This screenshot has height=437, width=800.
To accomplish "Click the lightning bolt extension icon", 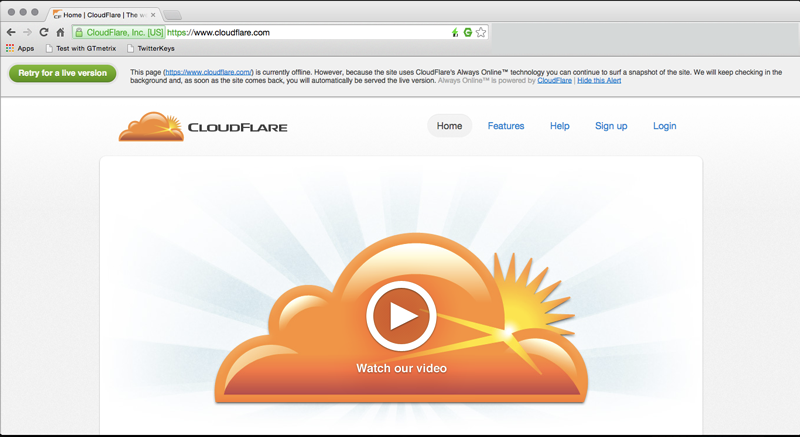I will click(455, 33).
